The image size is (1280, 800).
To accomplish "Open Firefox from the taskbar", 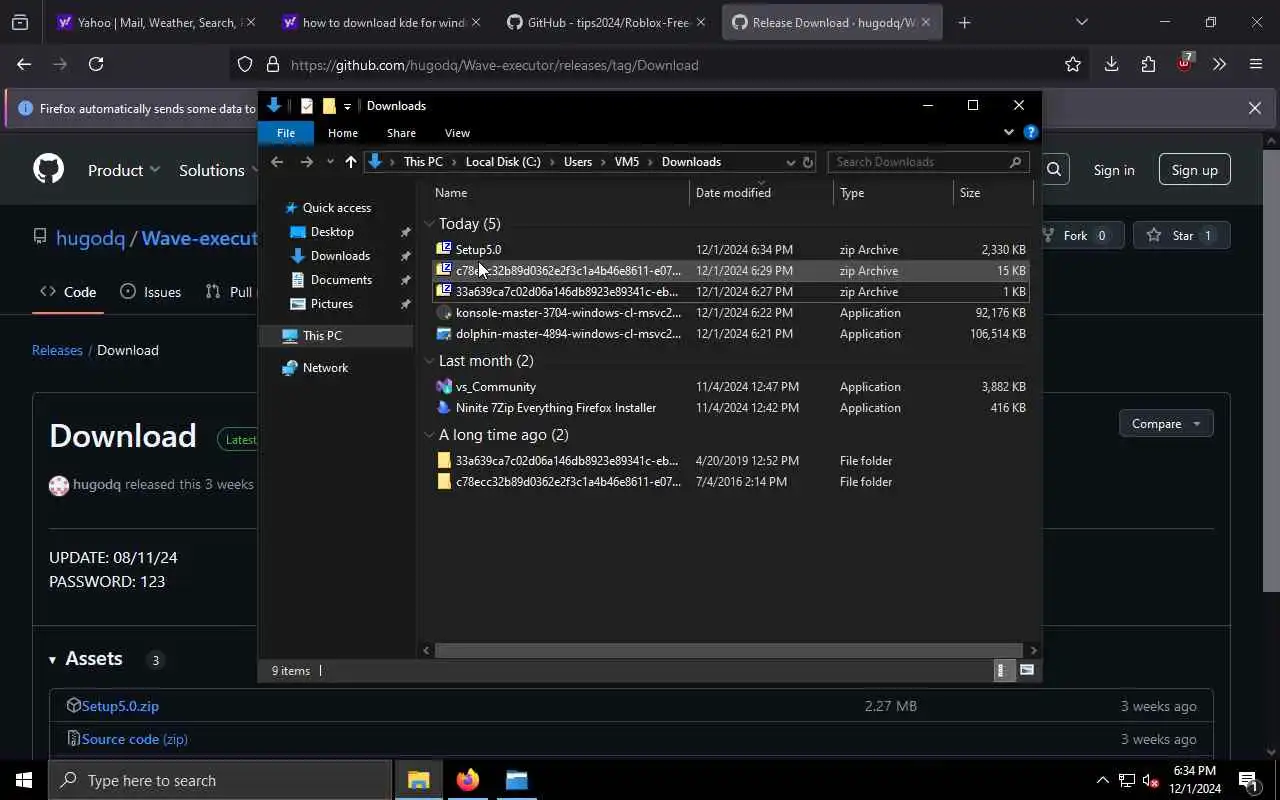I will click(x=467, y=780).
